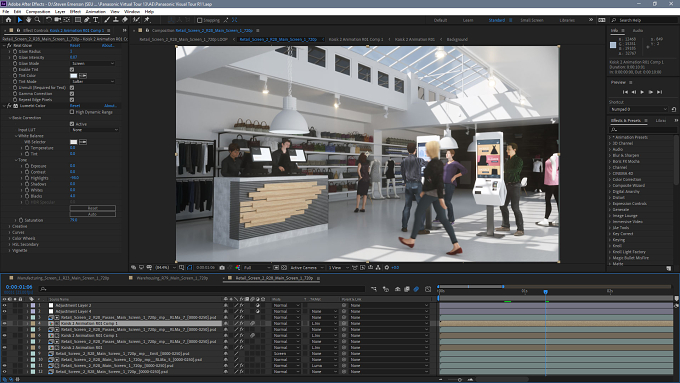Screen dimensions: 680x383
Task: Click the Home icon in the toolbar
Action: [x=8, y=20]
